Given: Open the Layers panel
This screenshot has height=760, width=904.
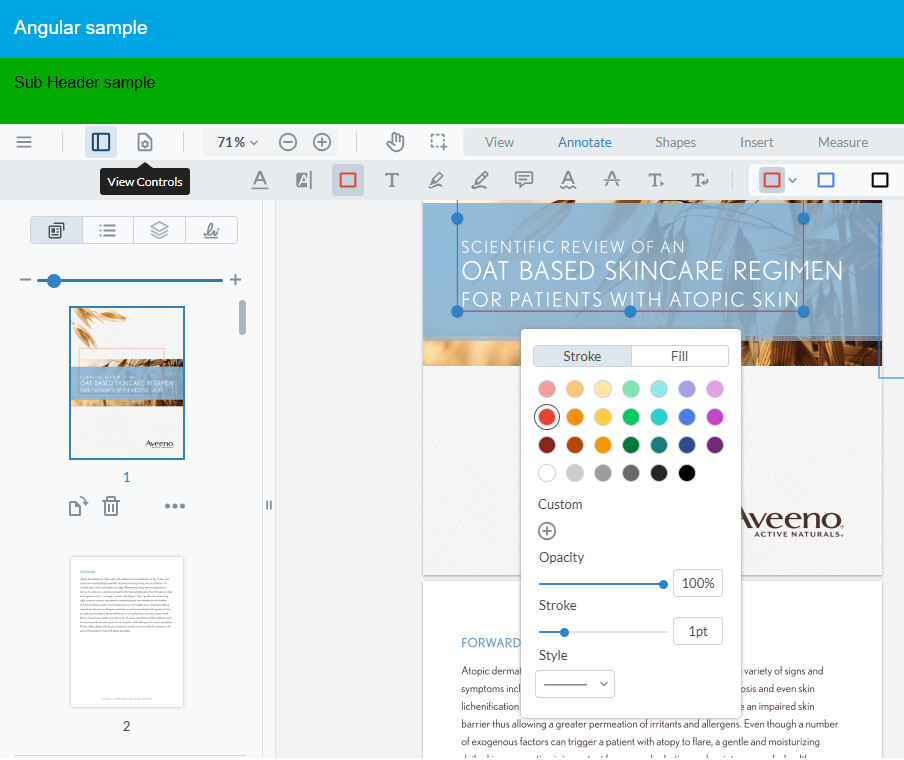Looking at the screenshot, I should (158, 230).
